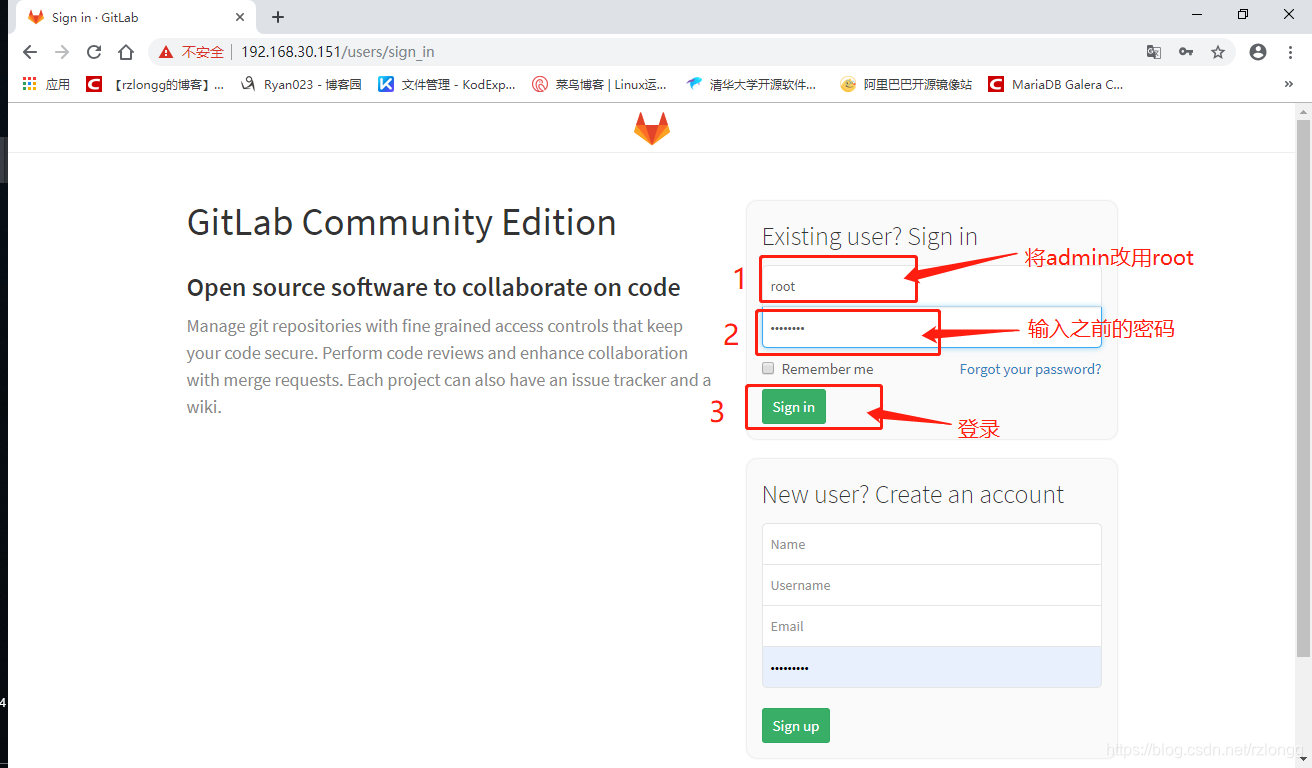The height and width of the screenshot is (768, 1312).
Task: Click the green Sign in button
Action: [794, 407]
